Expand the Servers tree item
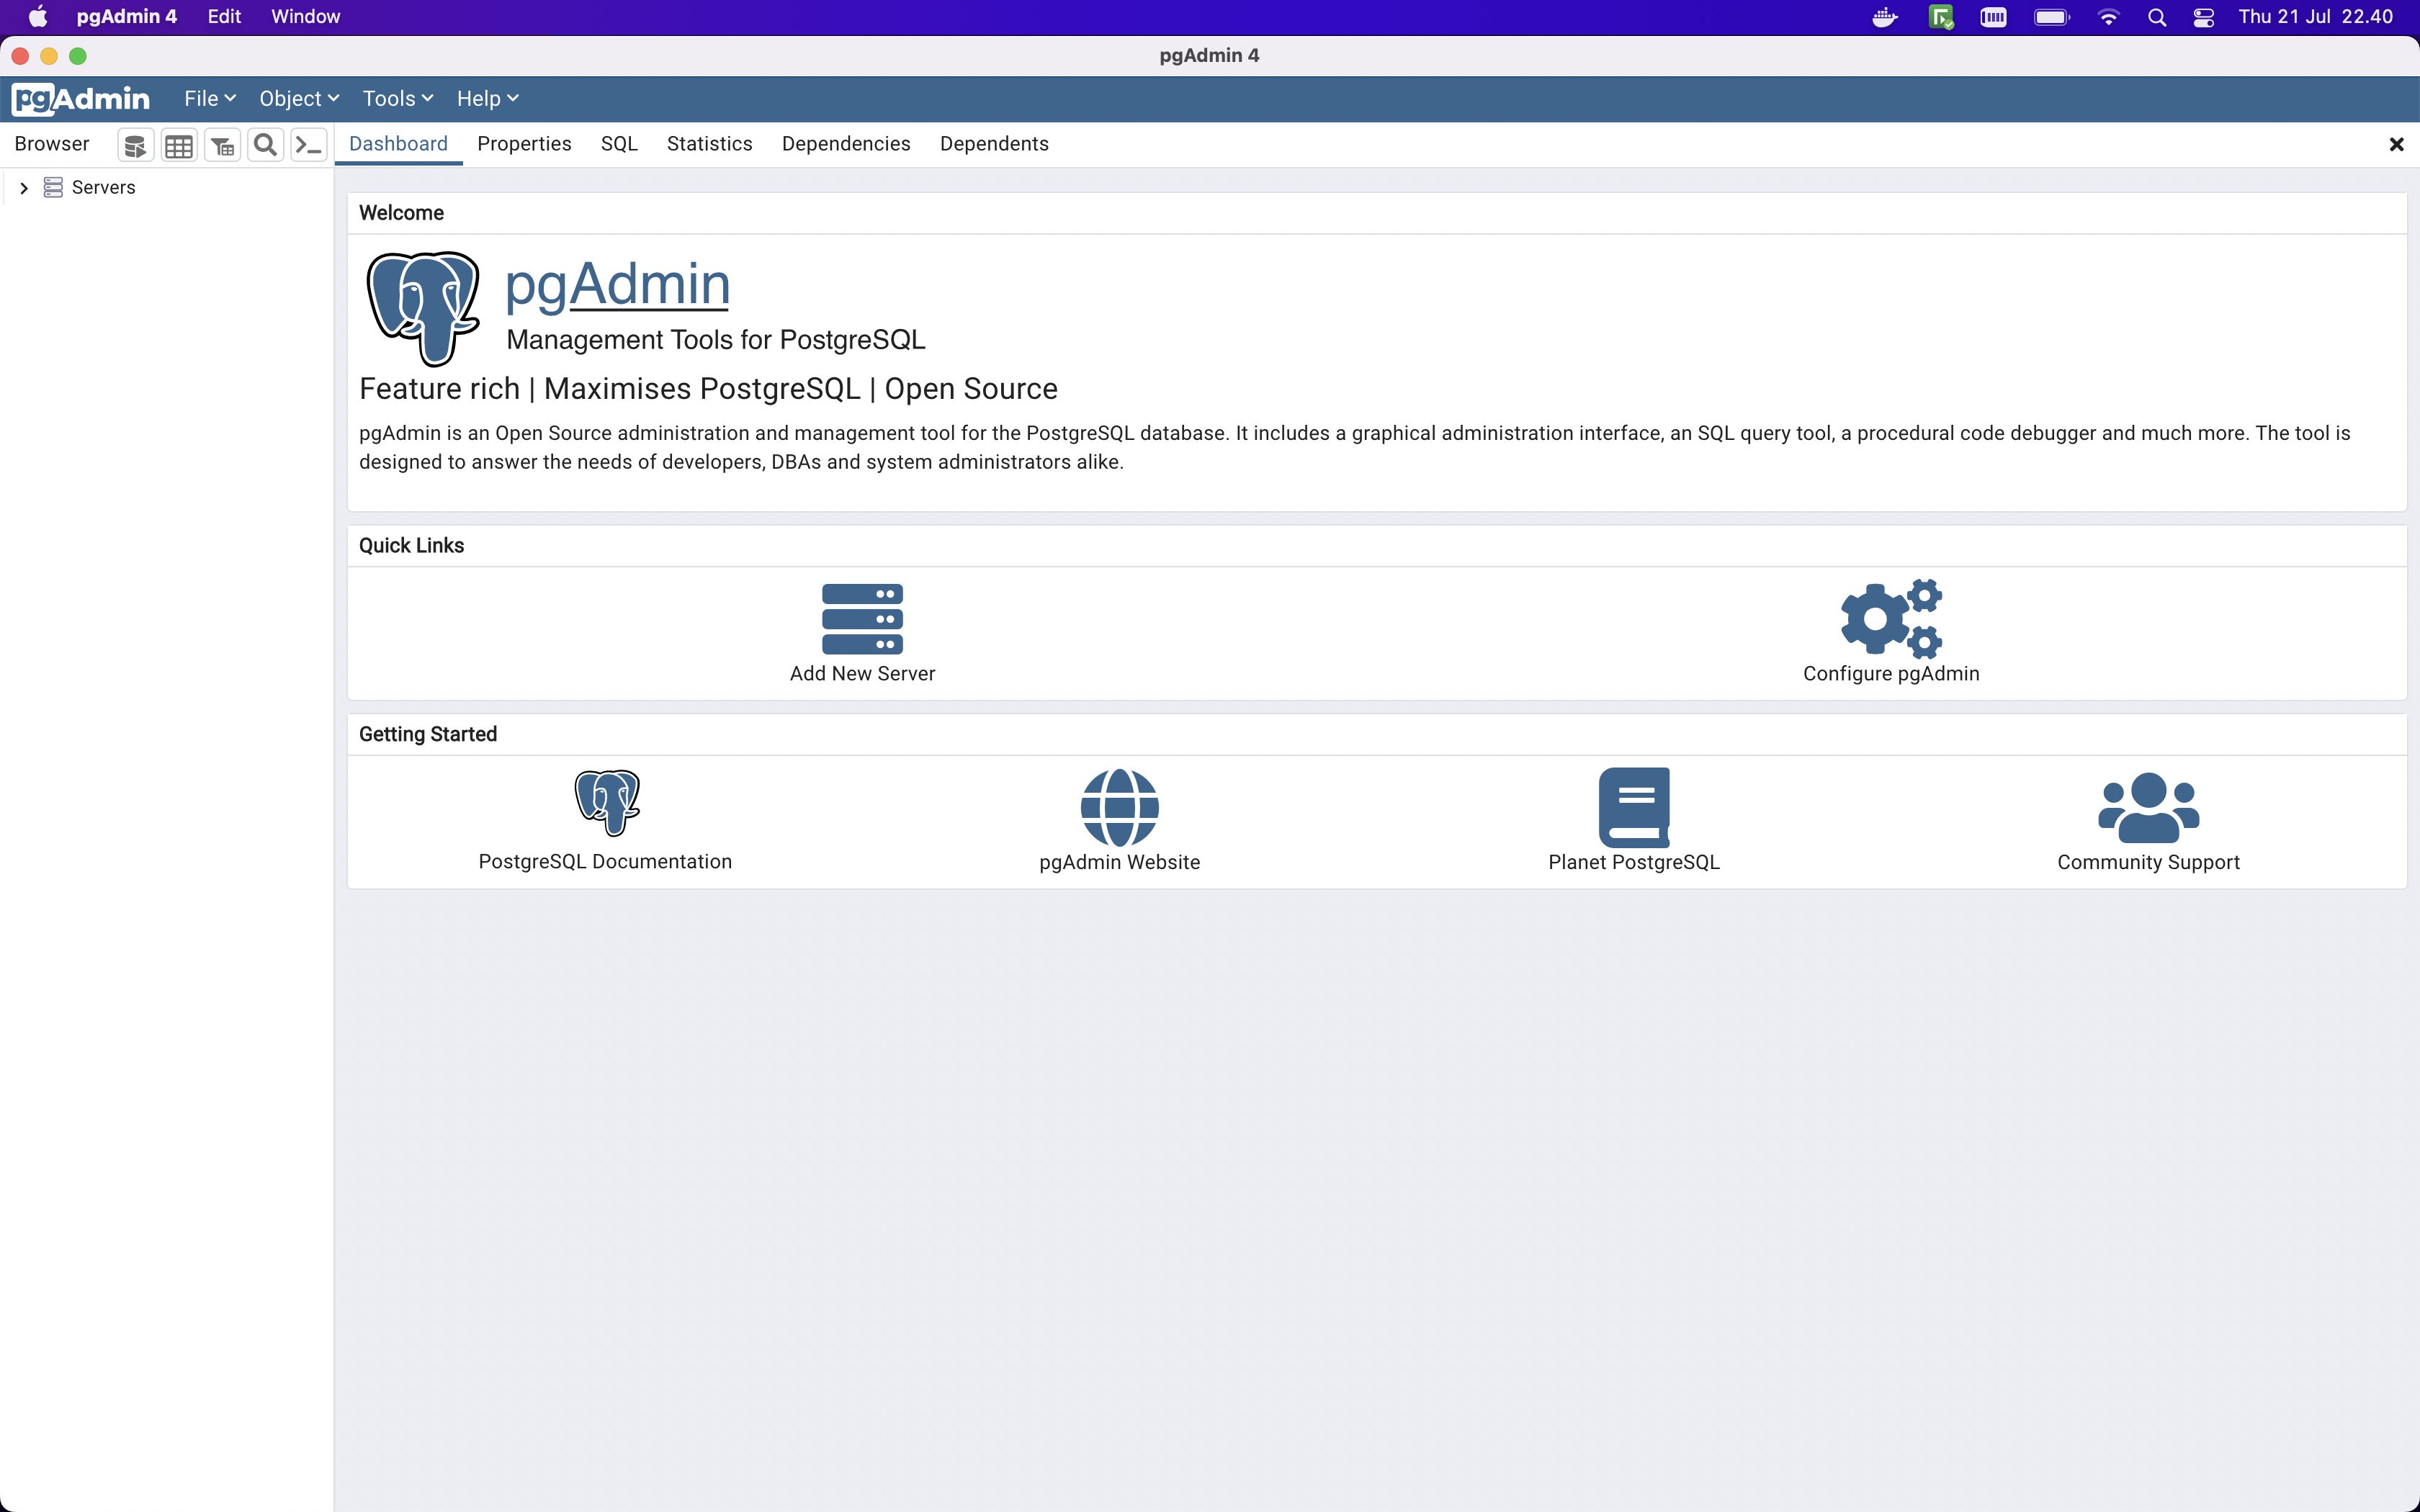 point(24,186)
